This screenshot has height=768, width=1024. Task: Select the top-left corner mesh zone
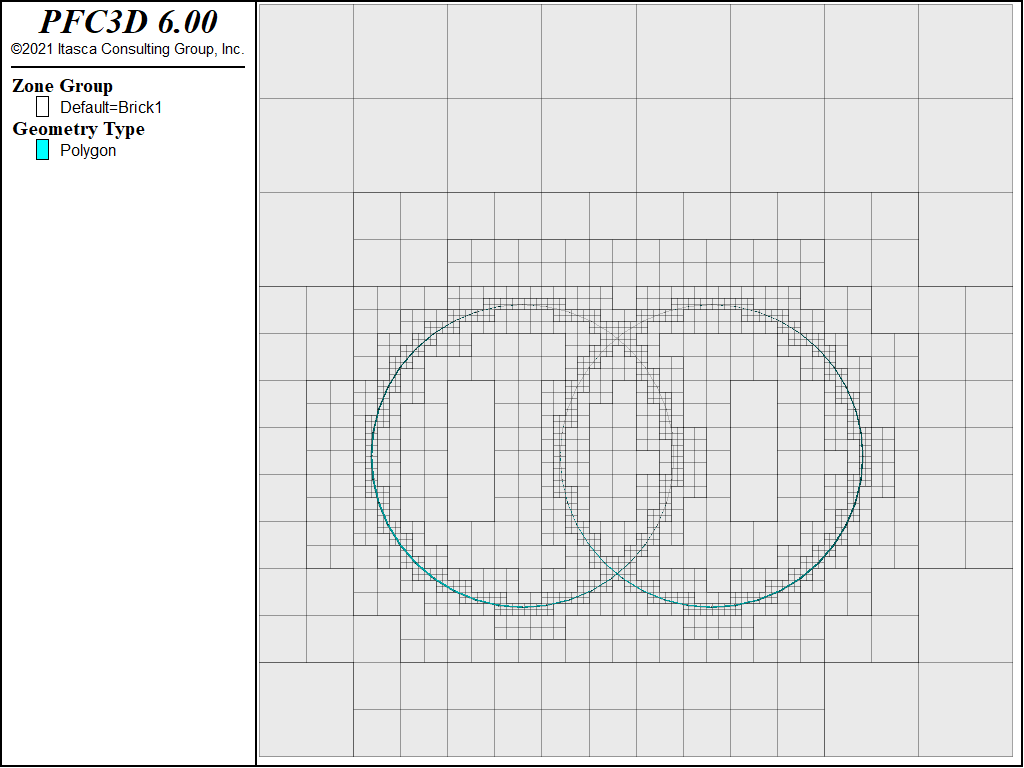point(306,52)
